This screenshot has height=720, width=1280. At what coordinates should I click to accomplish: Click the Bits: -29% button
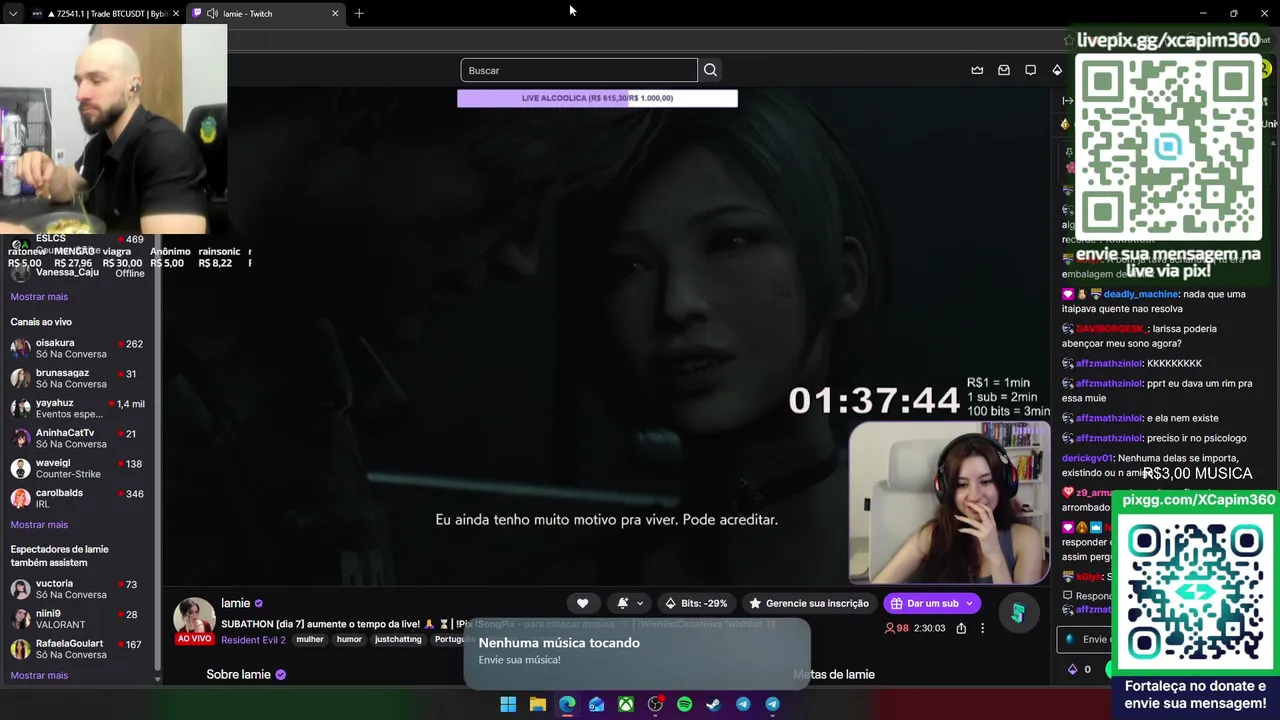[696, 603]
